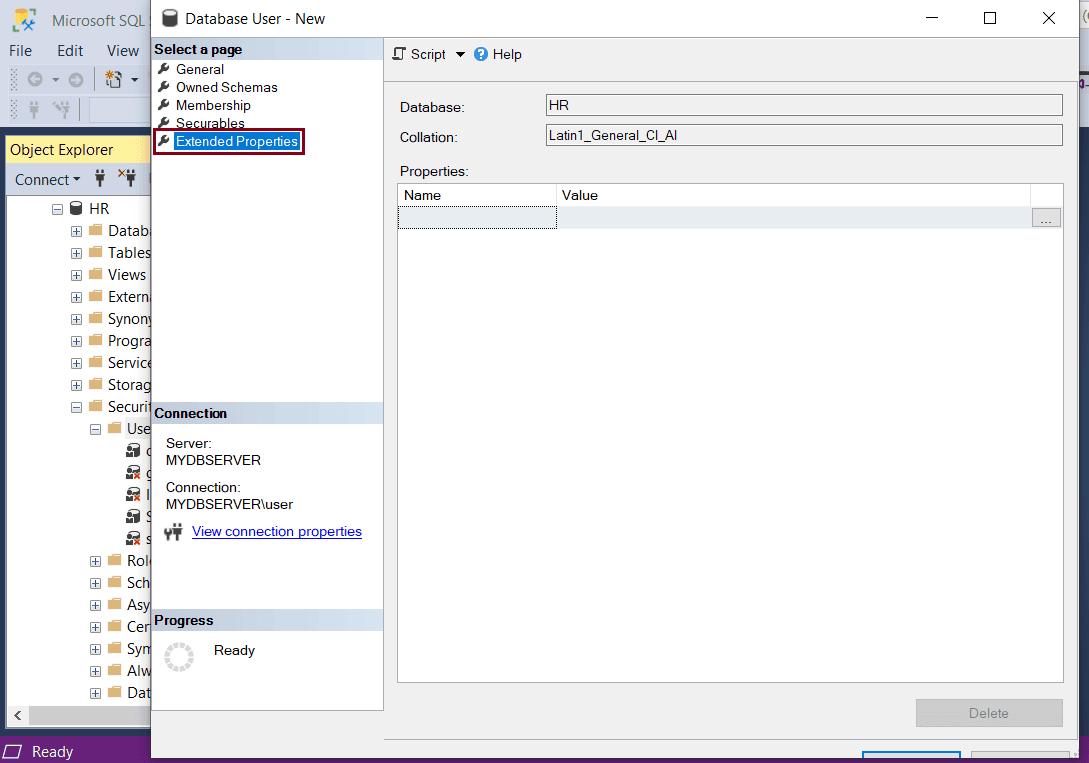
Task: Click the empty Name cell in Properties grid
Action: pos(477,218)
